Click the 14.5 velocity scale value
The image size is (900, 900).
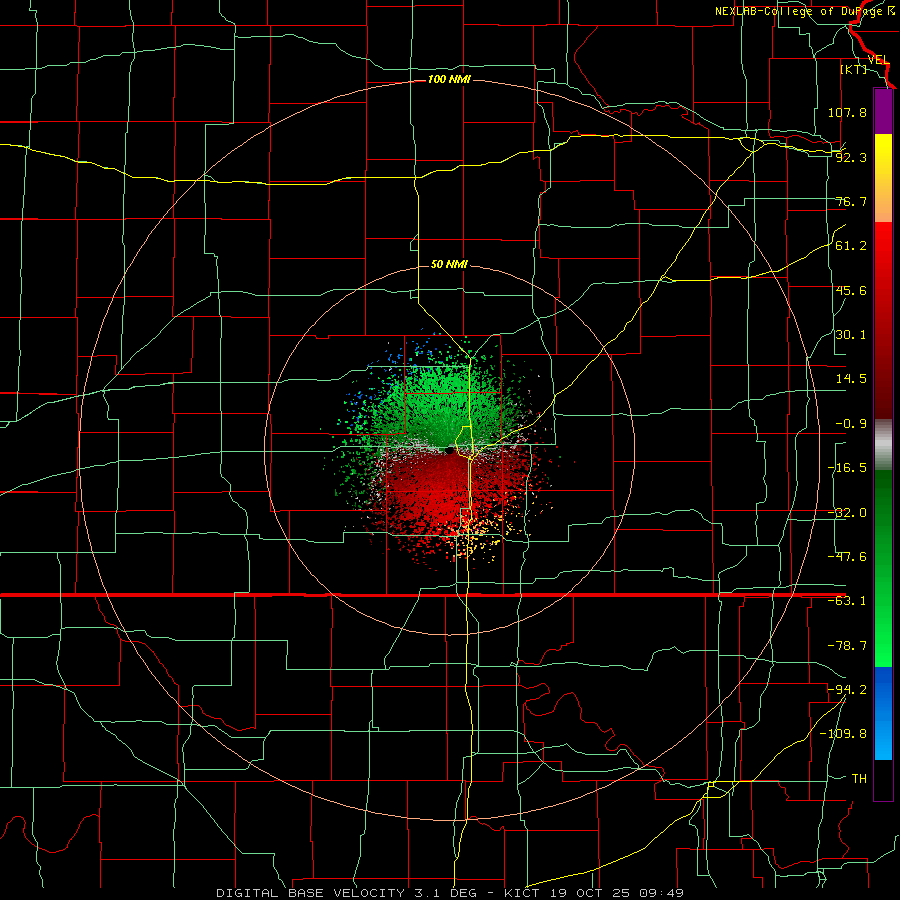tap(851, 379)
